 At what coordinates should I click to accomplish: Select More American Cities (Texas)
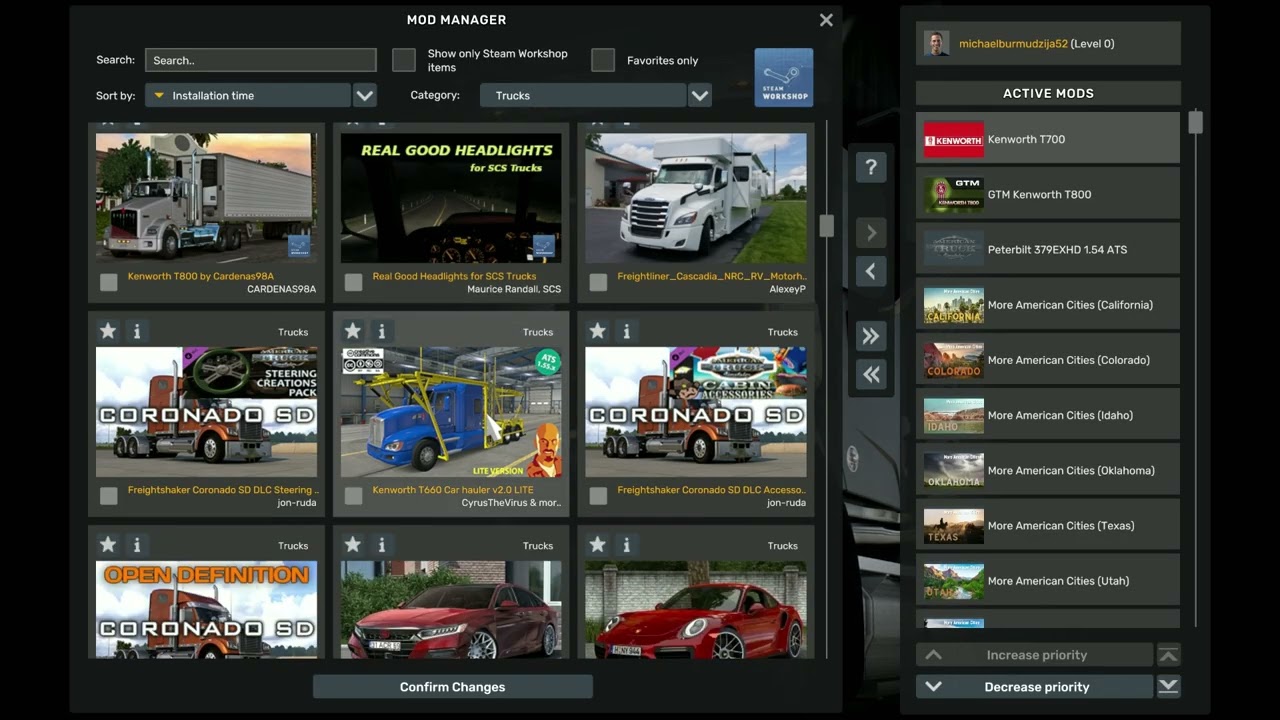pos(1048,525)
